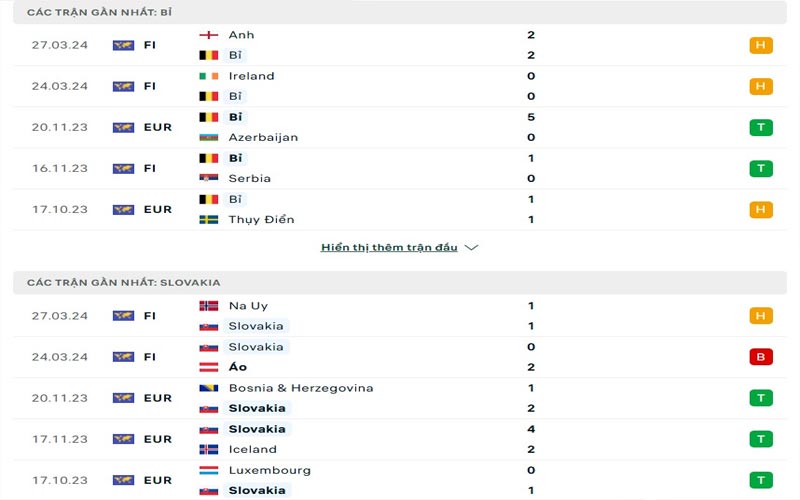The height and width of the screenshot is (500, 800).
Task: Click the world competition icon for 27.03.24 Na Uy match
Action: (123, 316)
